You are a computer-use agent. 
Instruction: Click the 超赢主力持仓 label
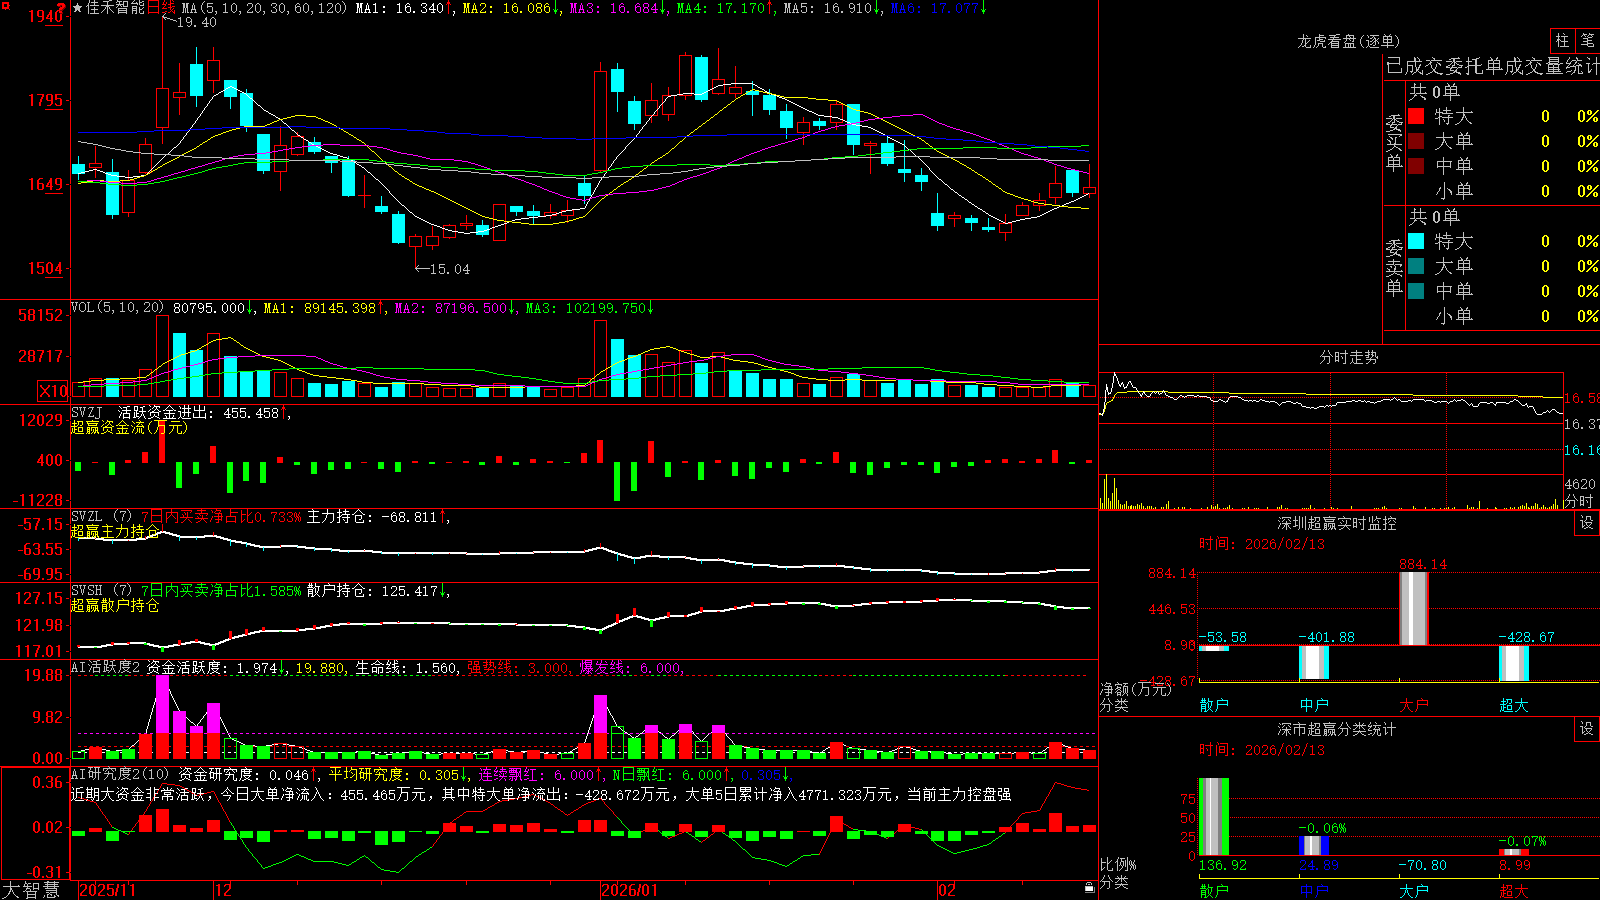coord(115,531)
